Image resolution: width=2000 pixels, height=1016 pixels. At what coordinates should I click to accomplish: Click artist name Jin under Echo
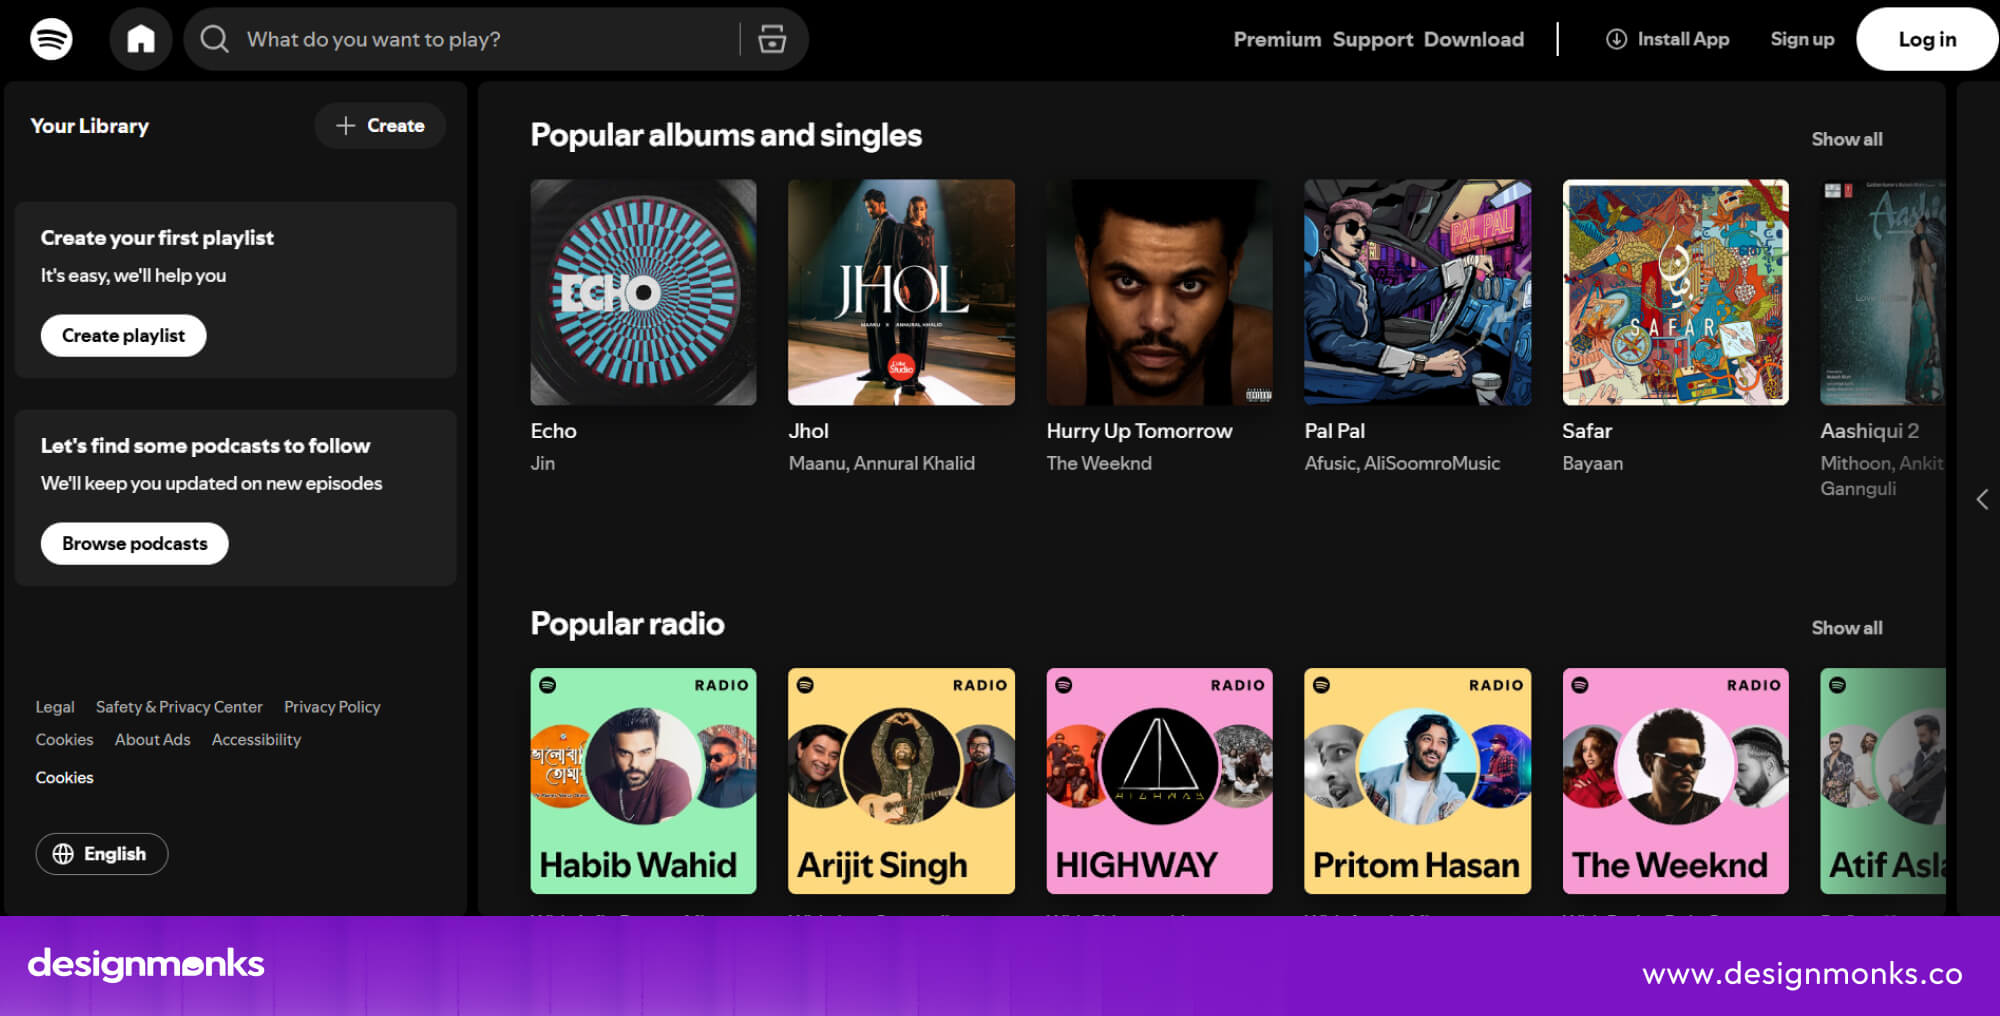[x=542, y=463]
